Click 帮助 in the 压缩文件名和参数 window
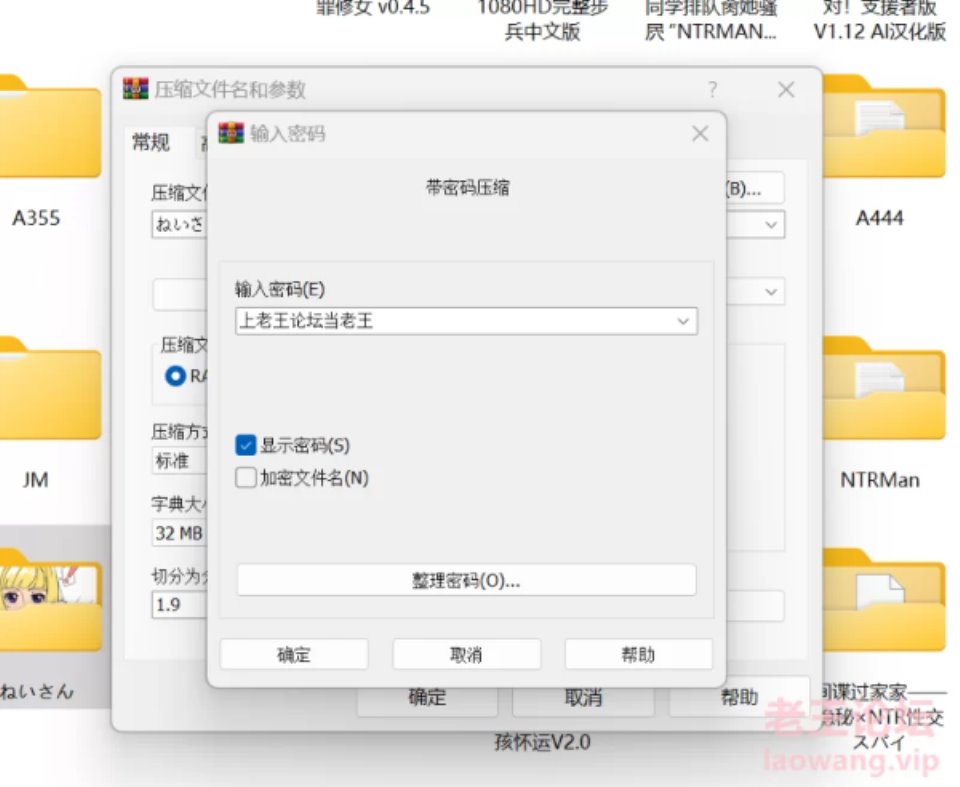 pos(739,696)
